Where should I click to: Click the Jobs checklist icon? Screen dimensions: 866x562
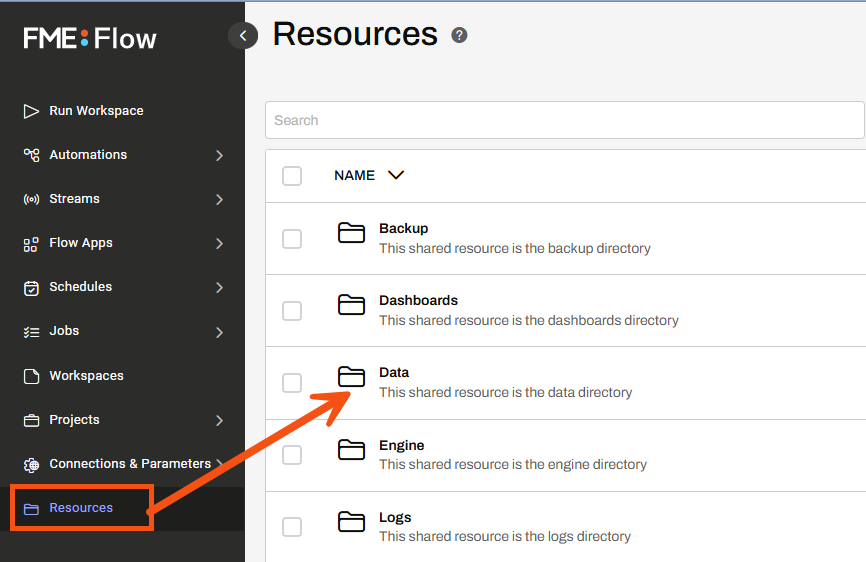31,332
